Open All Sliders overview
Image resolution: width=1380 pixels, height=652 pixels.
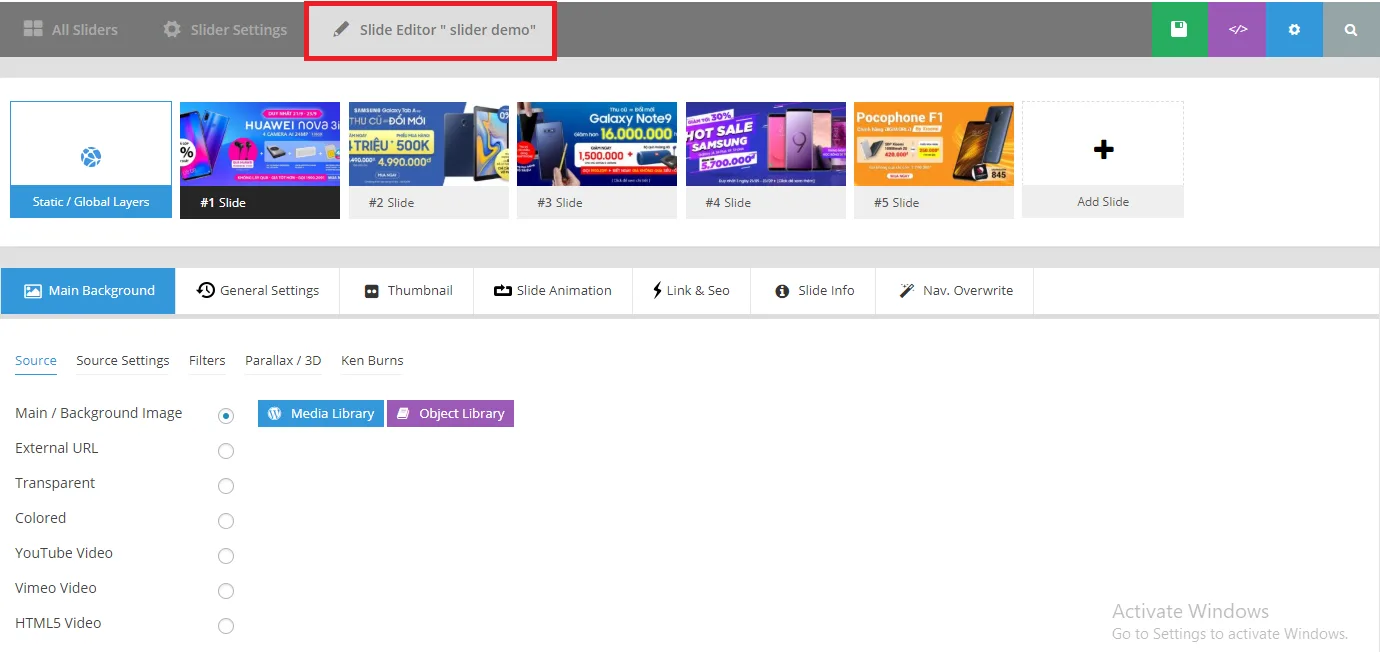[x=70, y=30]
